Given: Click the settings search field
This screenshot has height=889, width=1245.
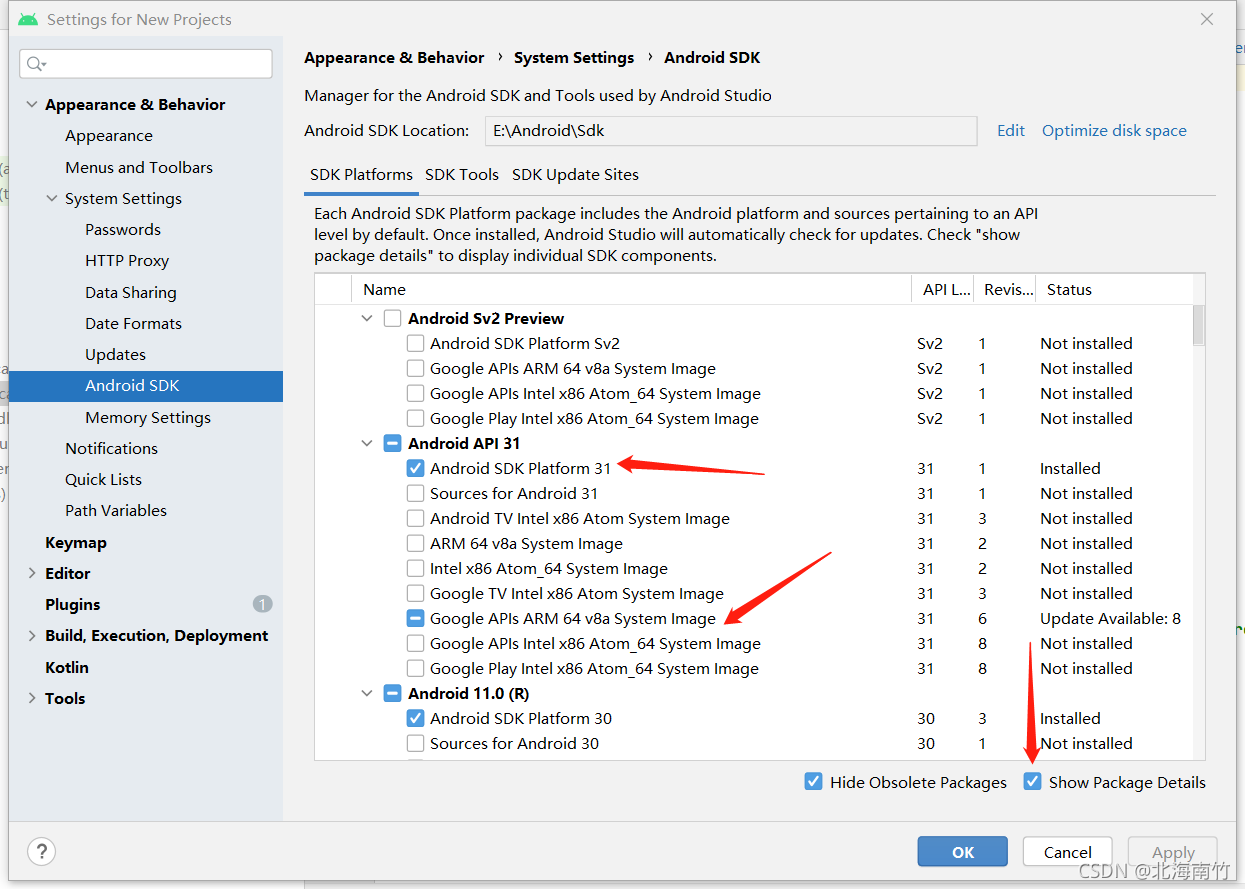Looking at the screenshot, I should (x=146, y=64).
